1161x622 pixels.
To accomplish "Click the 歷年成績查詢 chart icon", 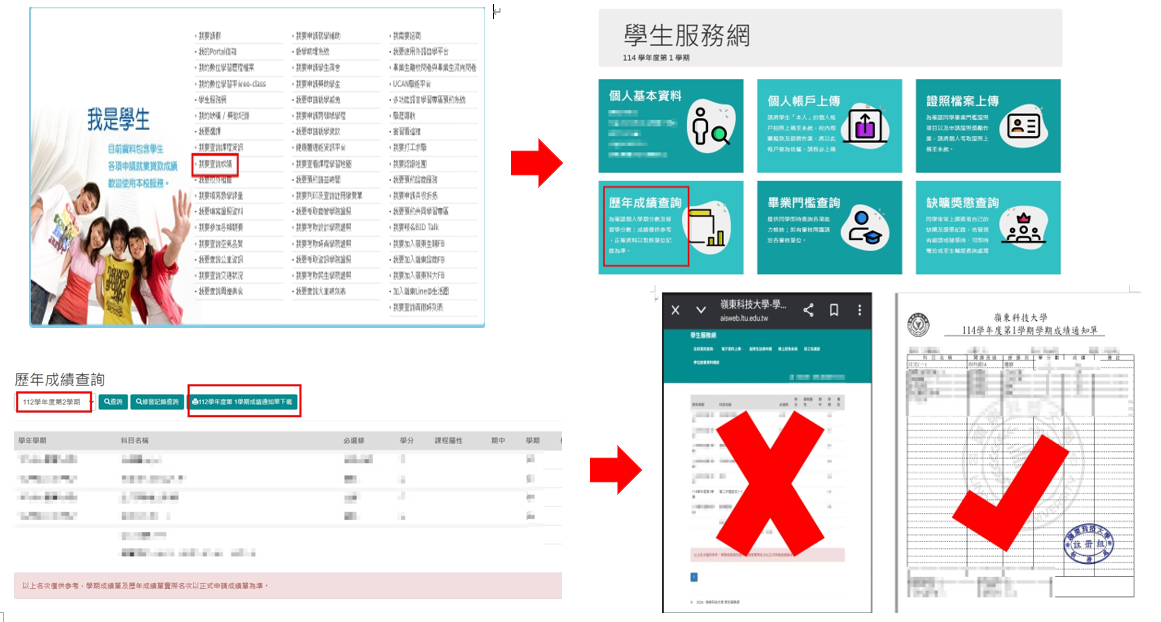I will [711, 226].
